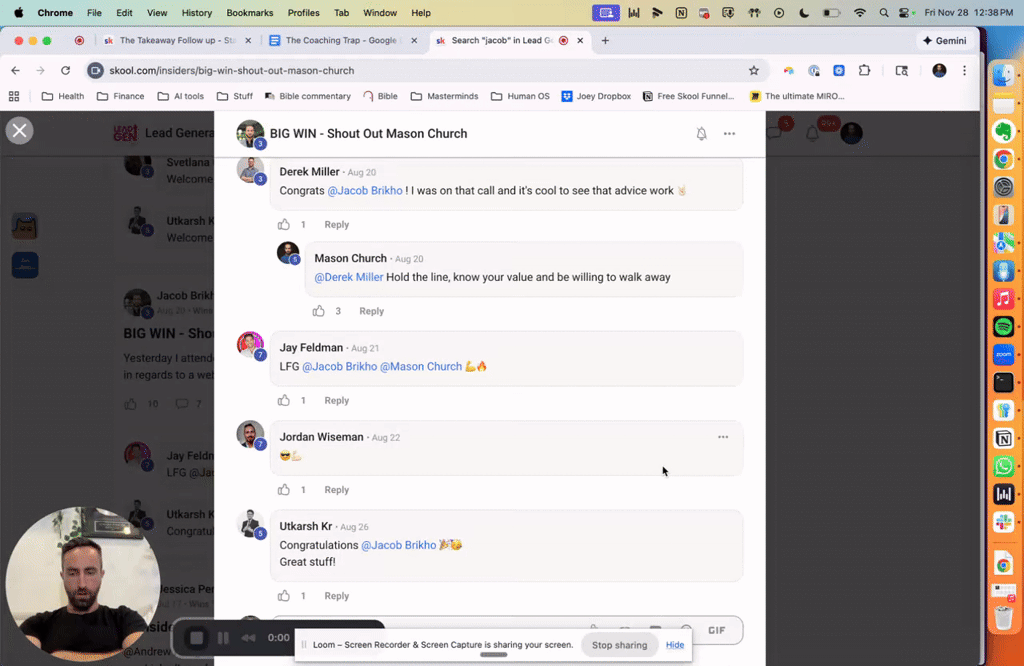Open the Profiles menu

point(303,13)
